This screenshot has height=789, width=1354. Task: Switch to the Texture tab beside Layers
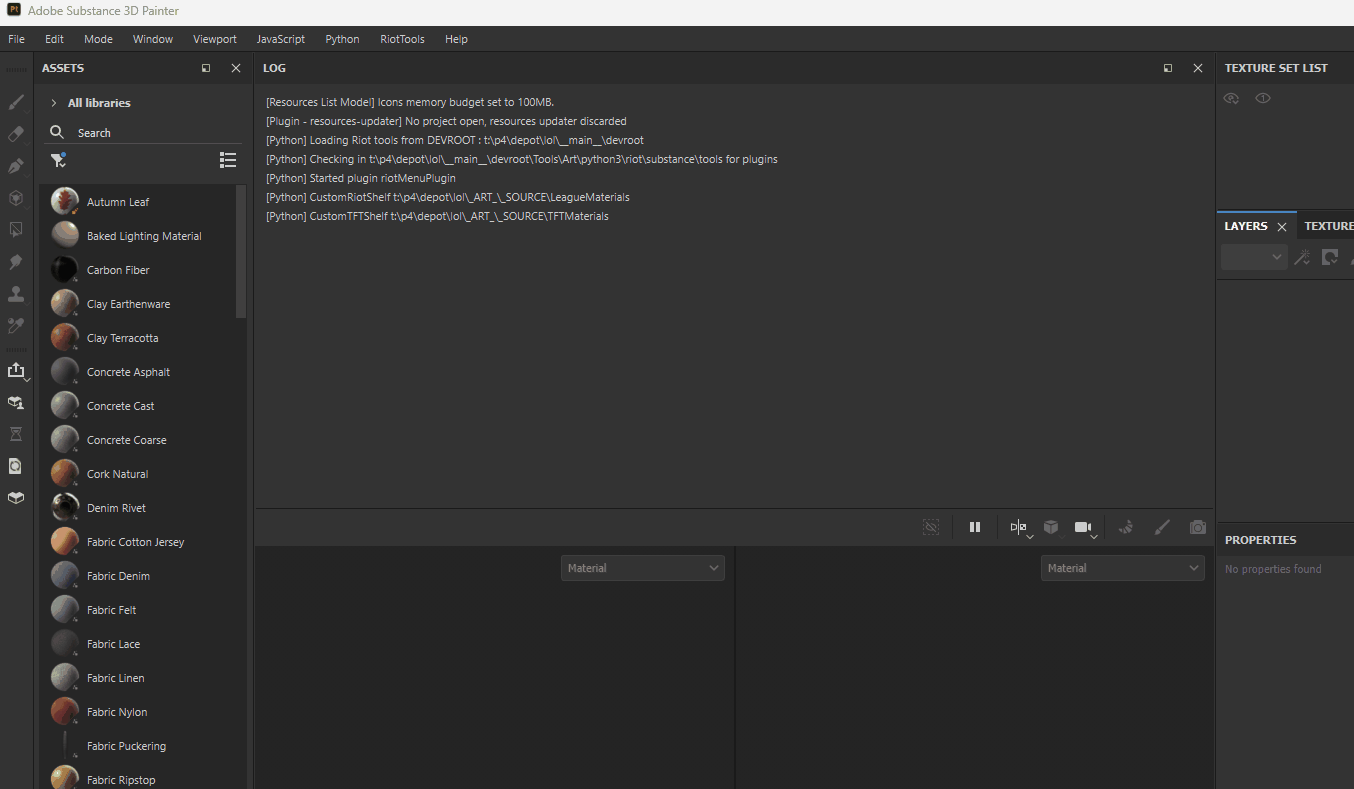click(1328, 226)
